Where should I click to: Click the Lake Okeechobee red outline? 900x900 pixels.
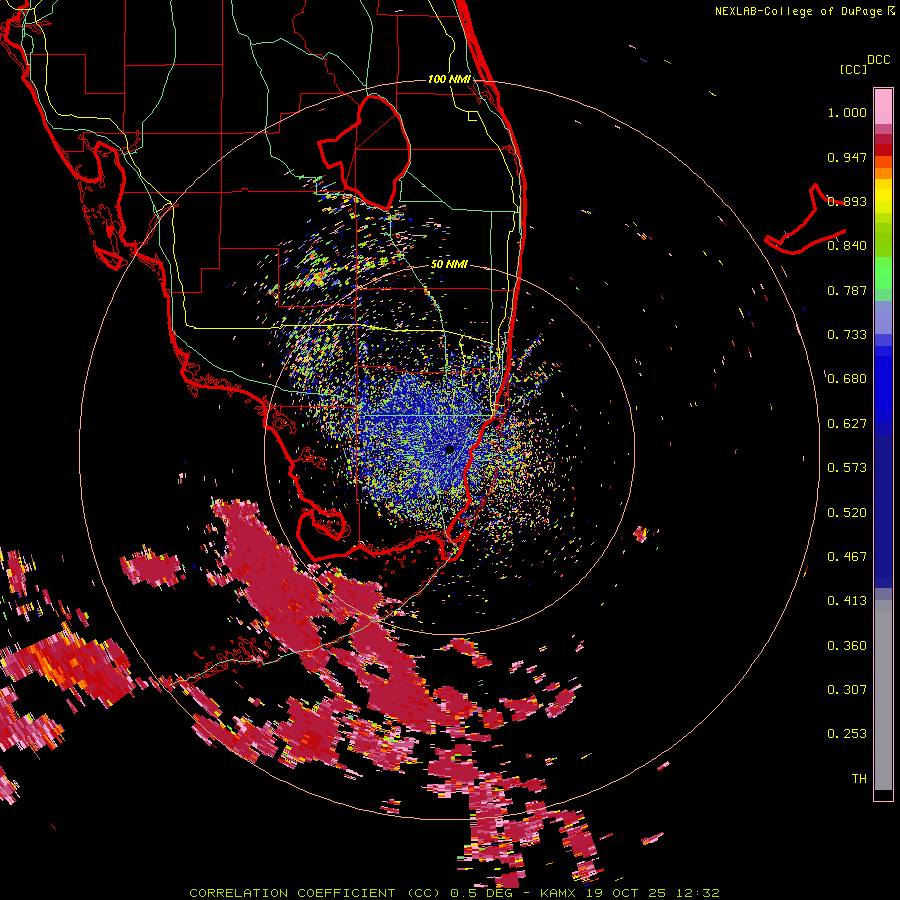pos(365,152)
